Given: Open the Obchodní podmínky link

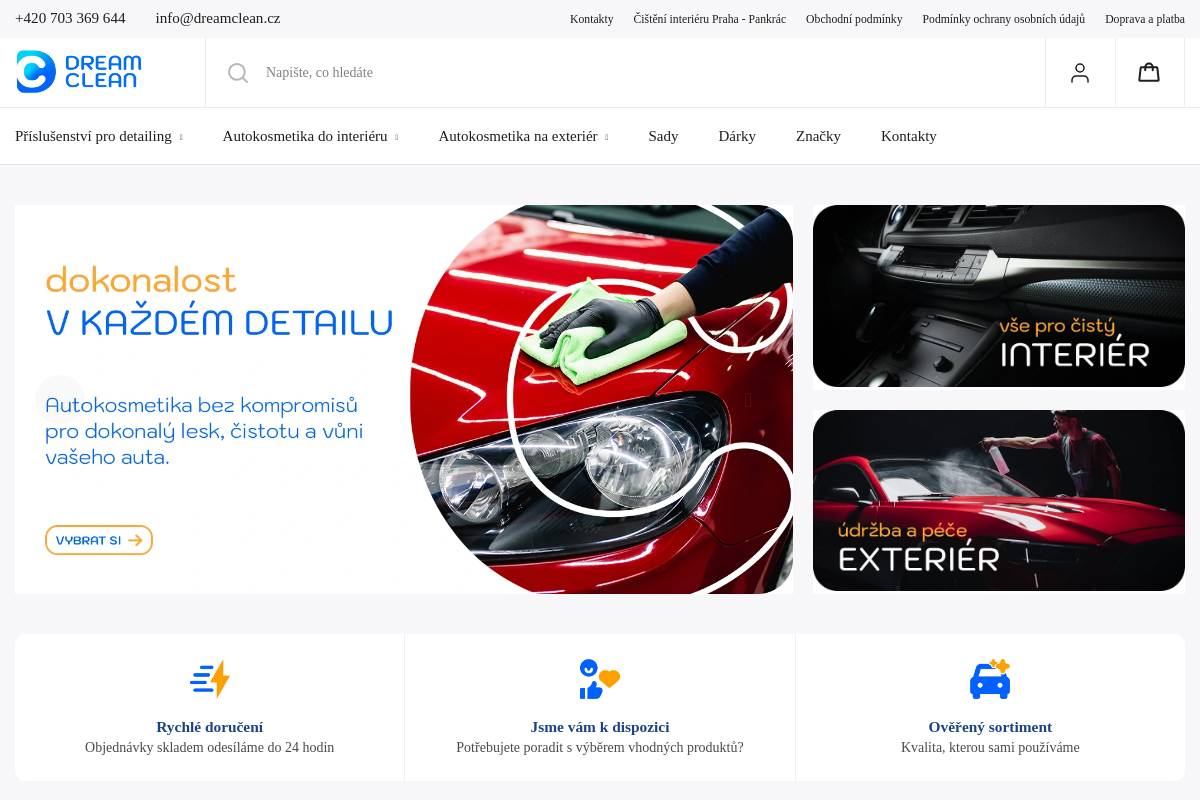Looking at the screenshot, I should [x=854, y=18].
